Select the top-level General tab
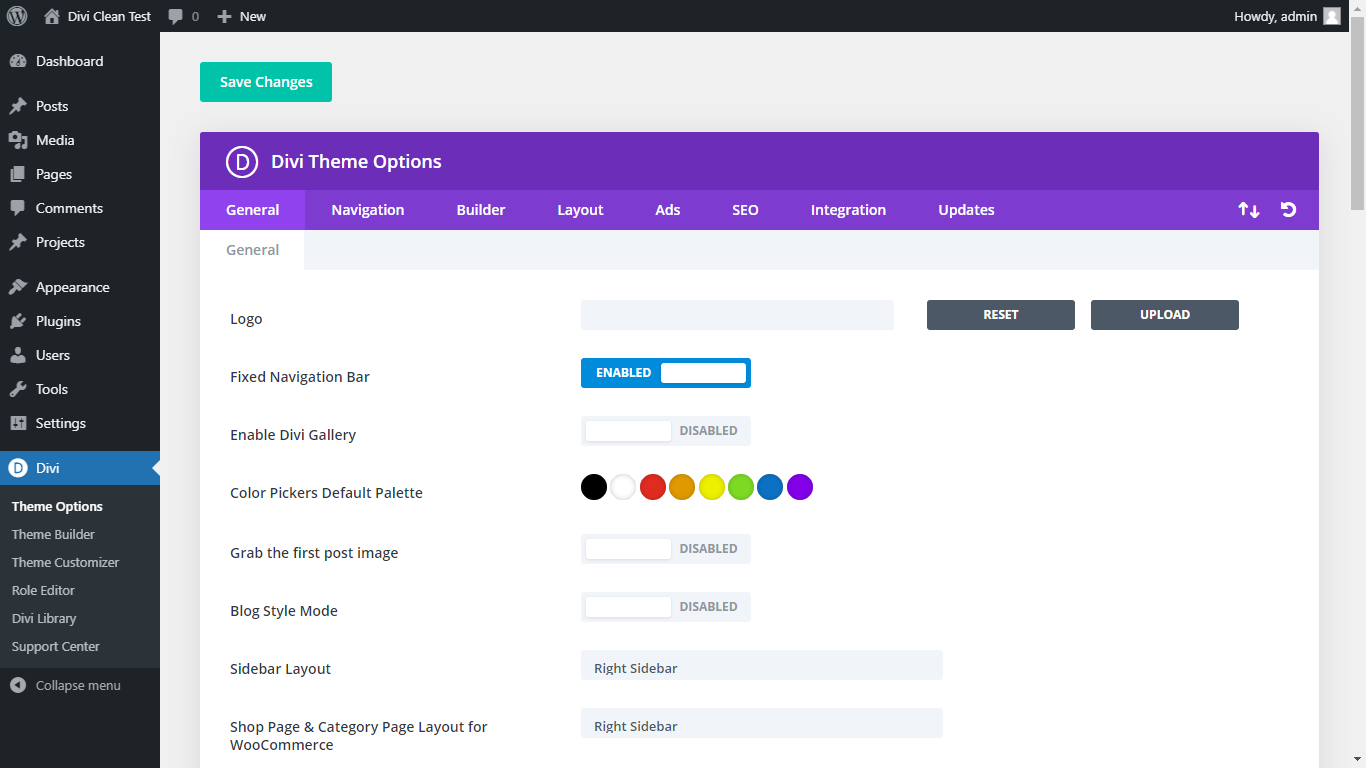This screenshot has height=768, width=1366. pyautogui.click(x=253, y=210)
